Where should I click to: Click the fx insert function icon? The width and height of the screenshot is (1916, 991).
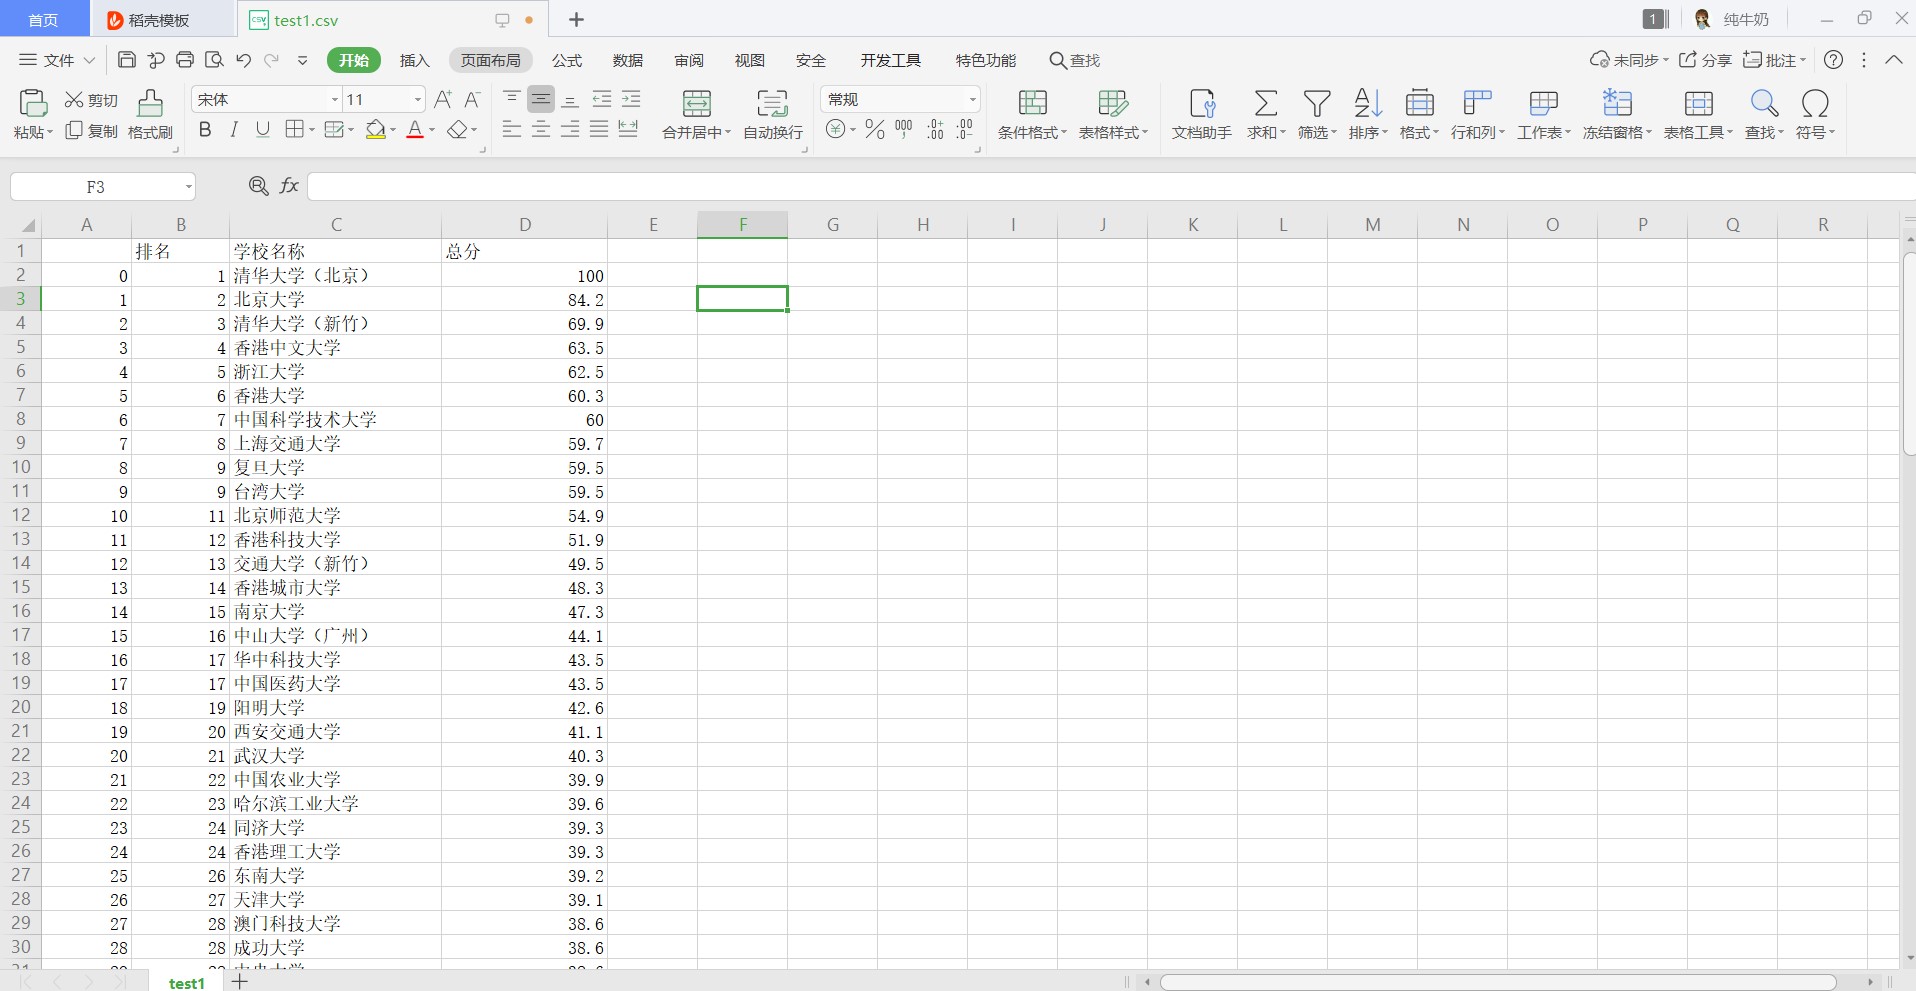289,186
